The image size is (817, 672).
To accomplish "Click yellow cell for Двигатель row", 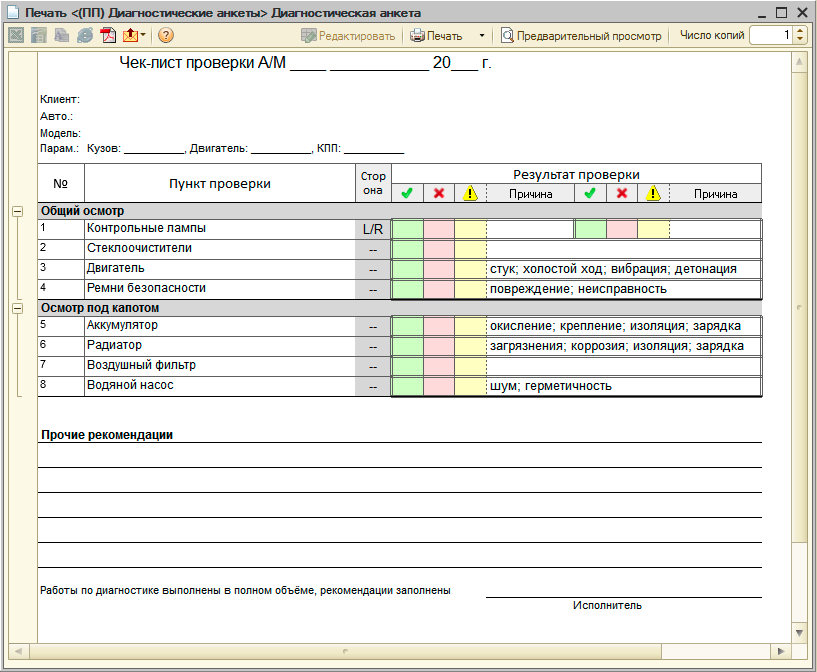I will click(471, 269).
